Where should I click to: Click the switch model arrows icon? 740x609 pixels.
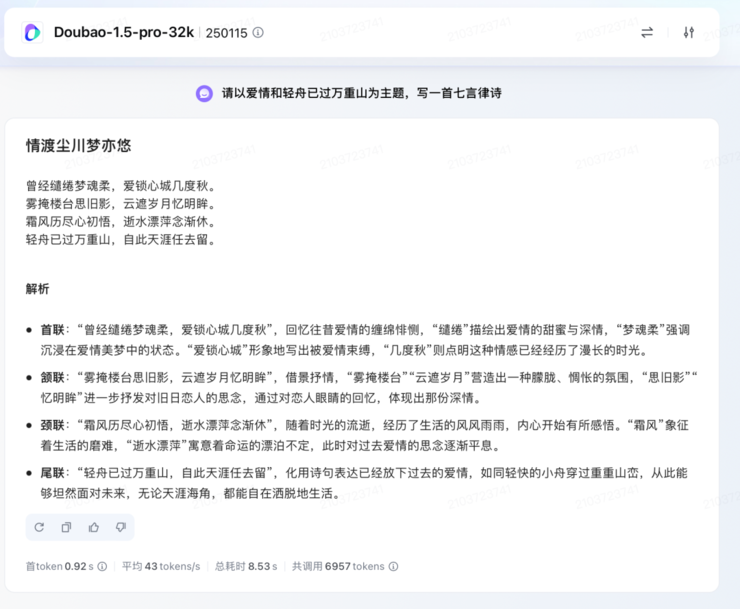click(647, 32)
